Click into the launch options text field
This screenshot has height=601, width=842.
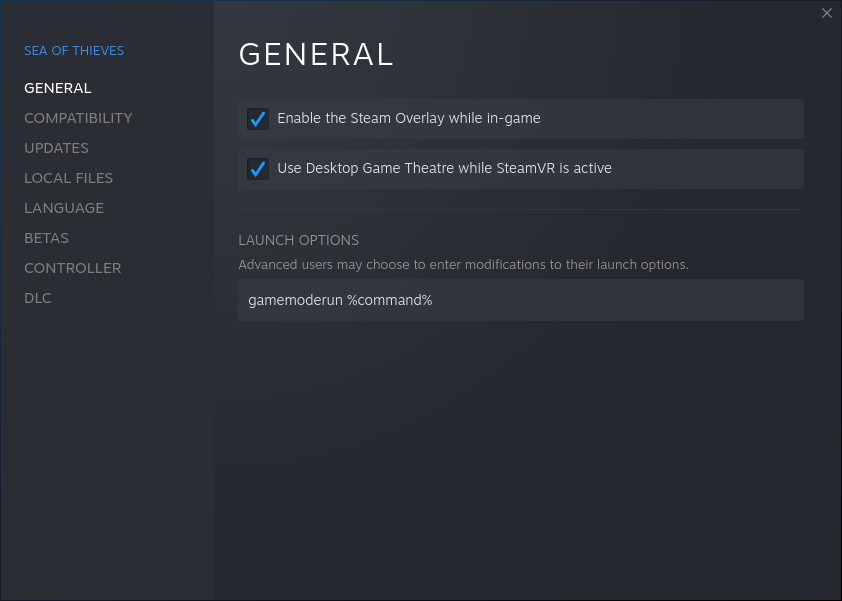click(521, 300)
